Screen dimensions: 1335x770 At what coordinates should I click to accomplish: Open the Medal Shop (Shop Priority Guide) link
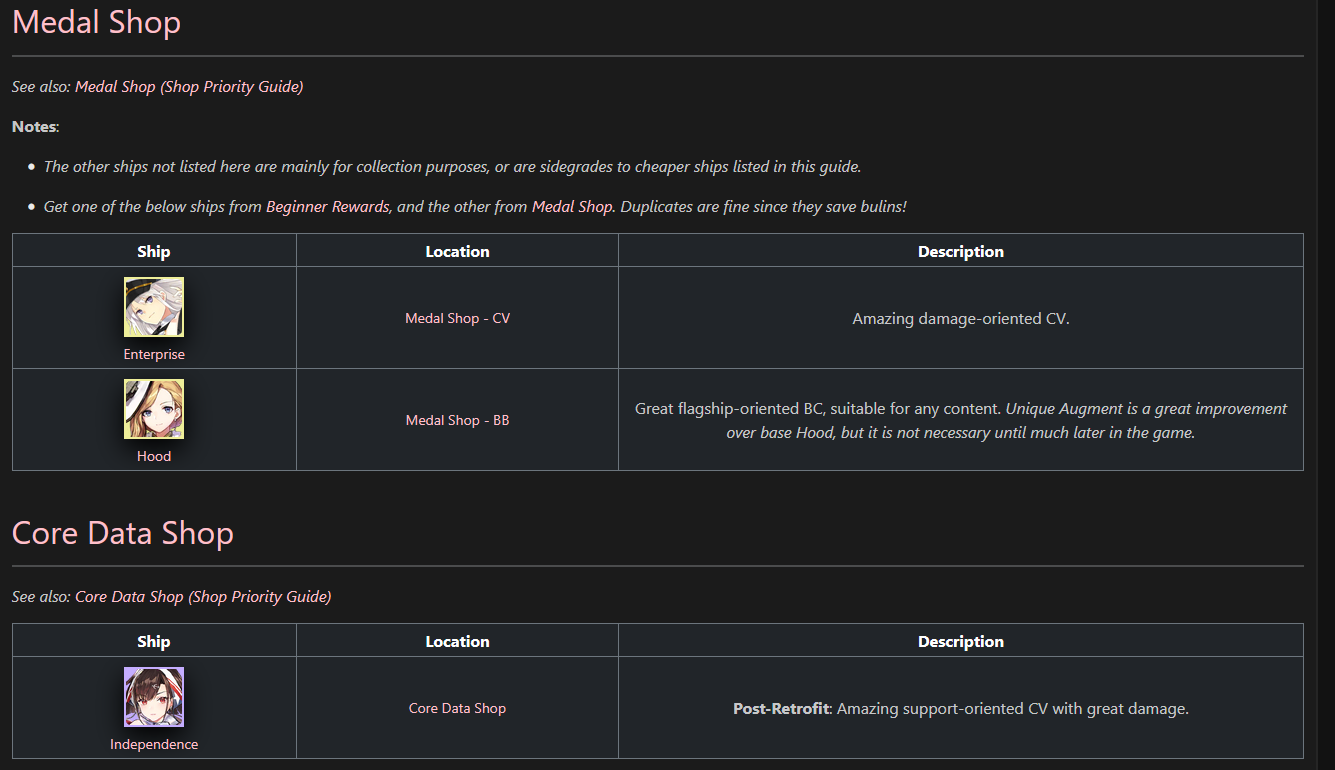[x=189, y=87]
